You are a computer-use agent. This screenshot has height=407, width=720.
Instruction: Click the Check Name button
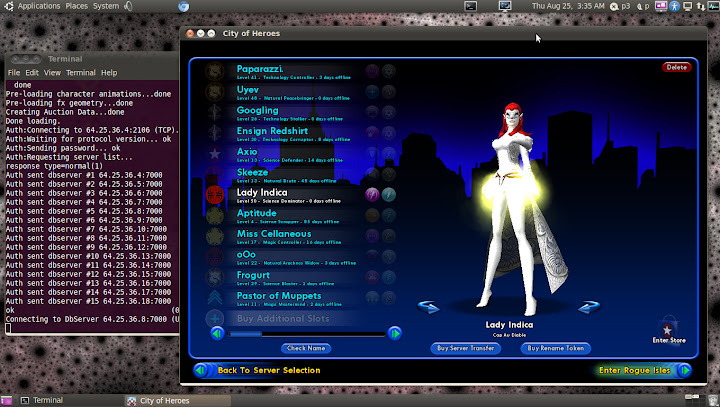pos(306,348)
